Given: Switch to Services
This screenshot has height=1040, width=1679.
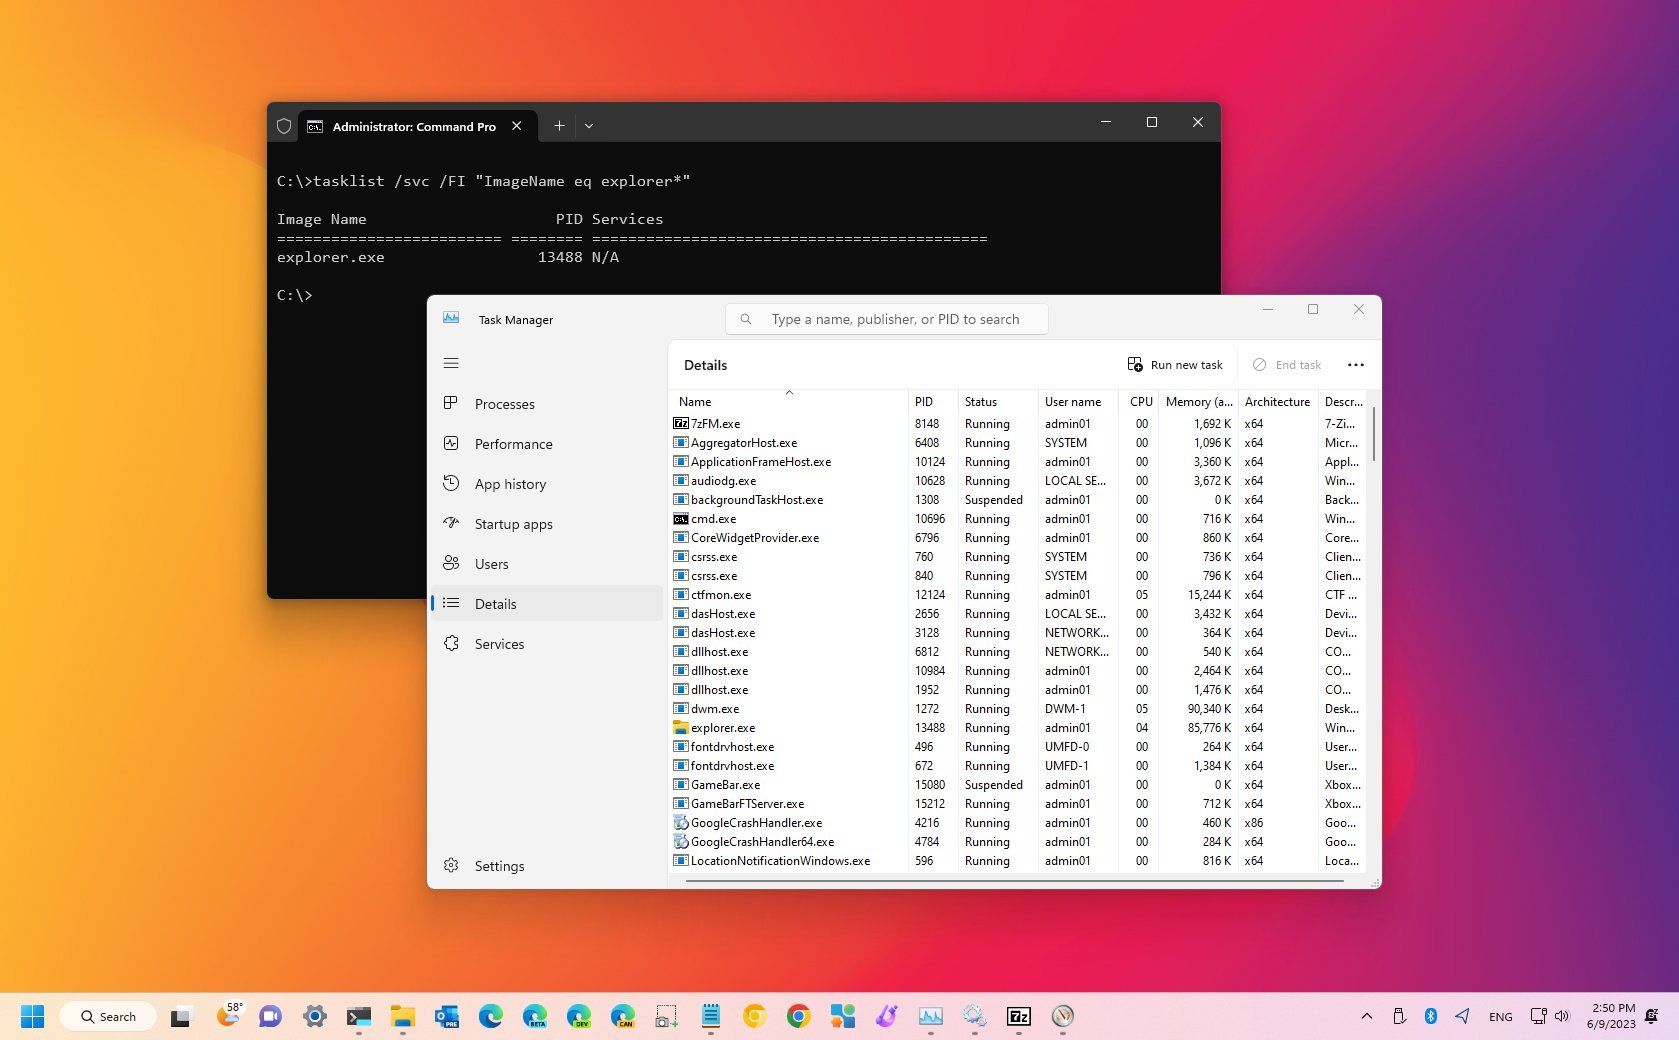Looking at the screenshot, I should [x=499, y=643].
